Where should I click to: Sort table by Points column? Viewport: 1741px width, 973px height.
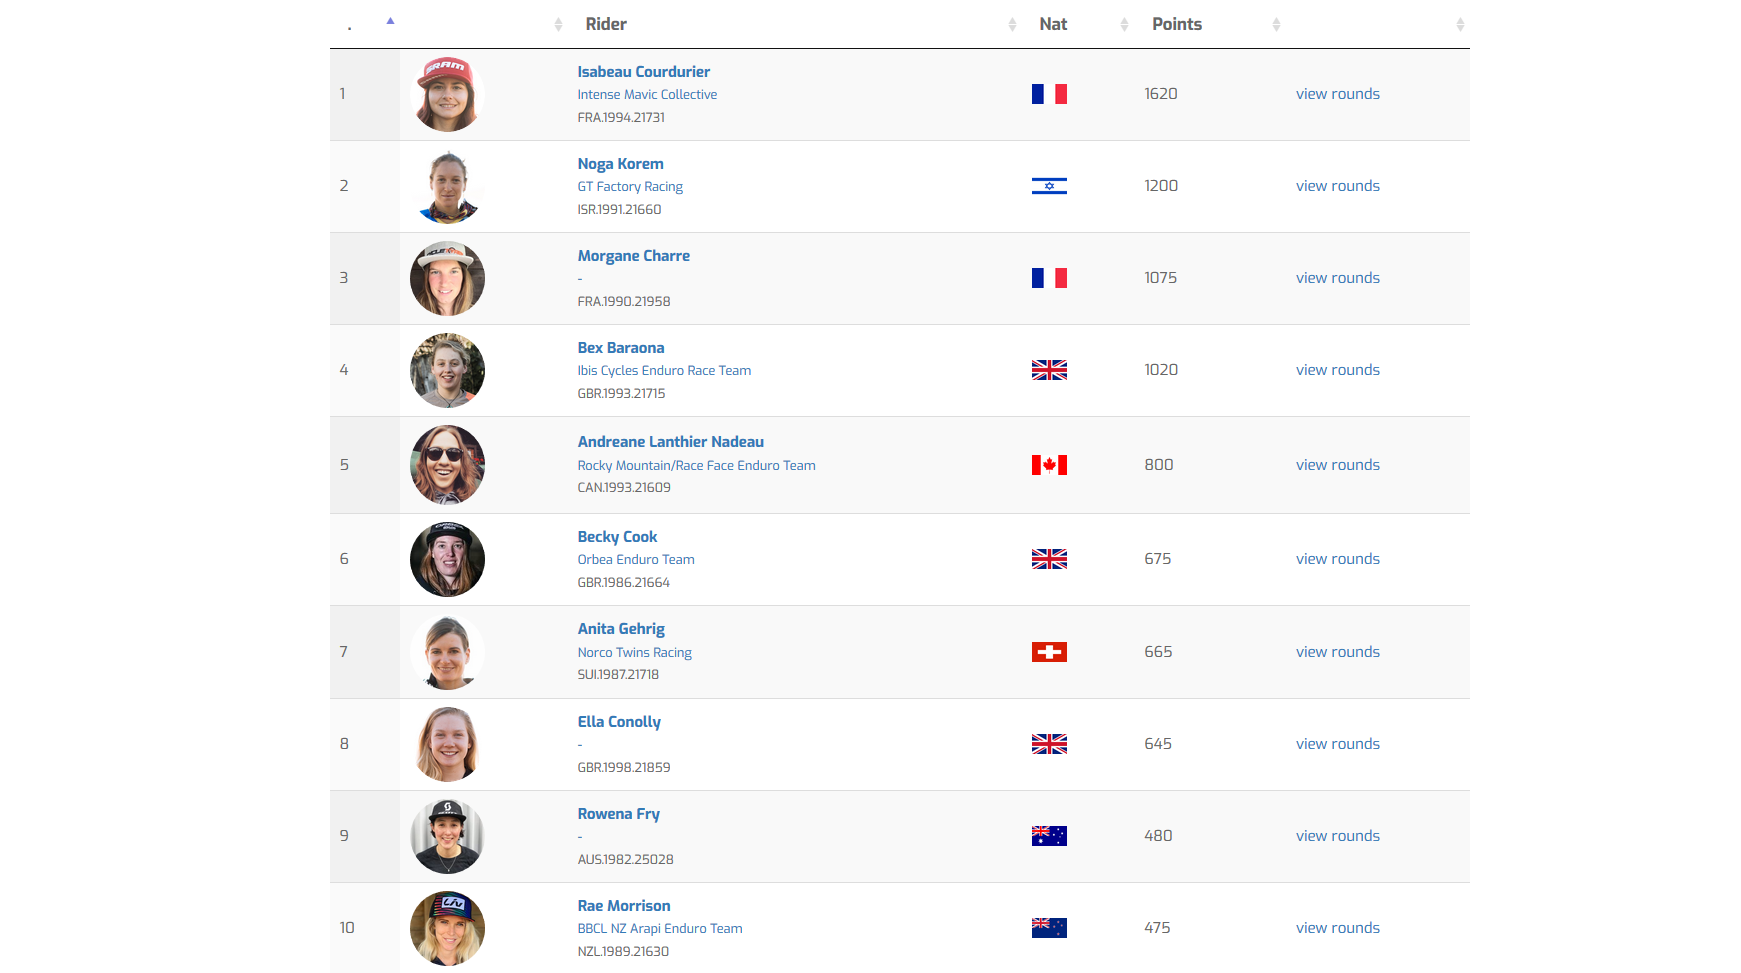(x=1177, y=24)
